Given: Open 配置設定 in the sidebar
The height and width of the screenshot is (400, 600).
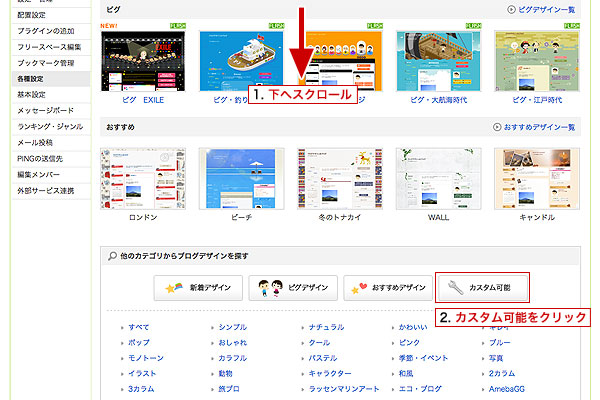Looking at the screenshot, I should click(x=31, y=15).
